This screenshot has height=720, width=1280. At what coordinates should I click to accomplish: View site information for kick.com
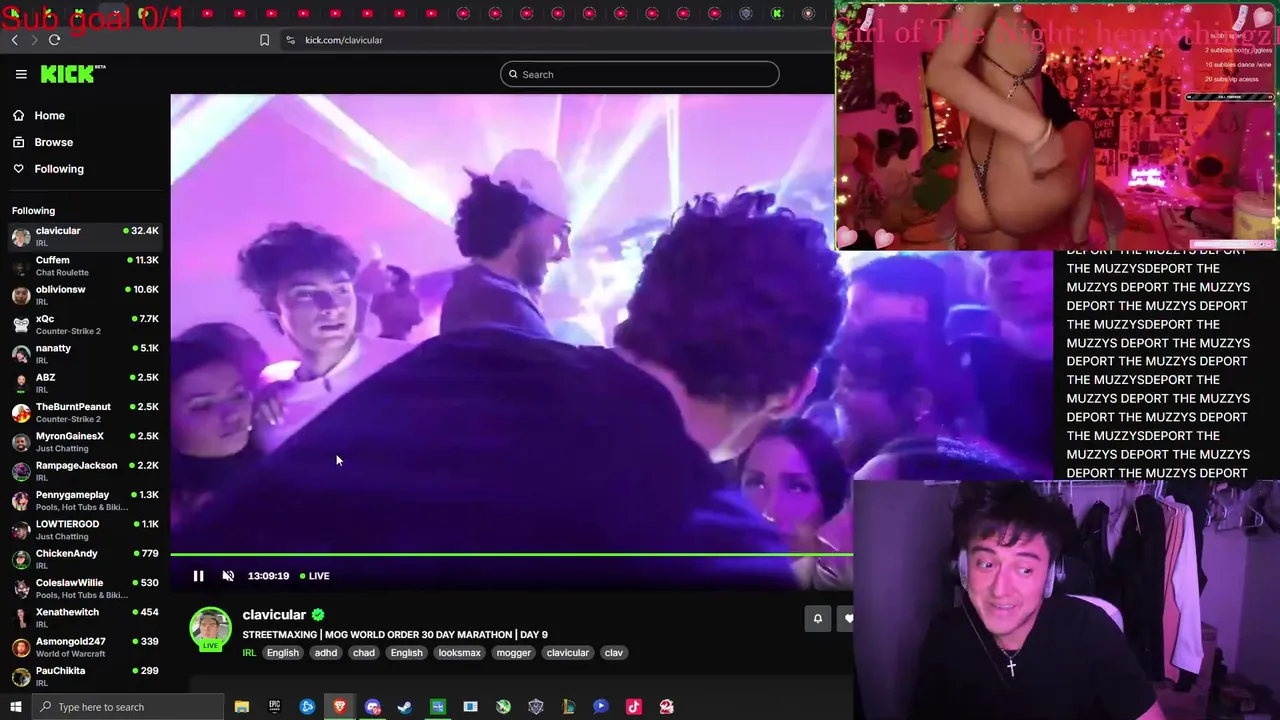coord(290,40)
